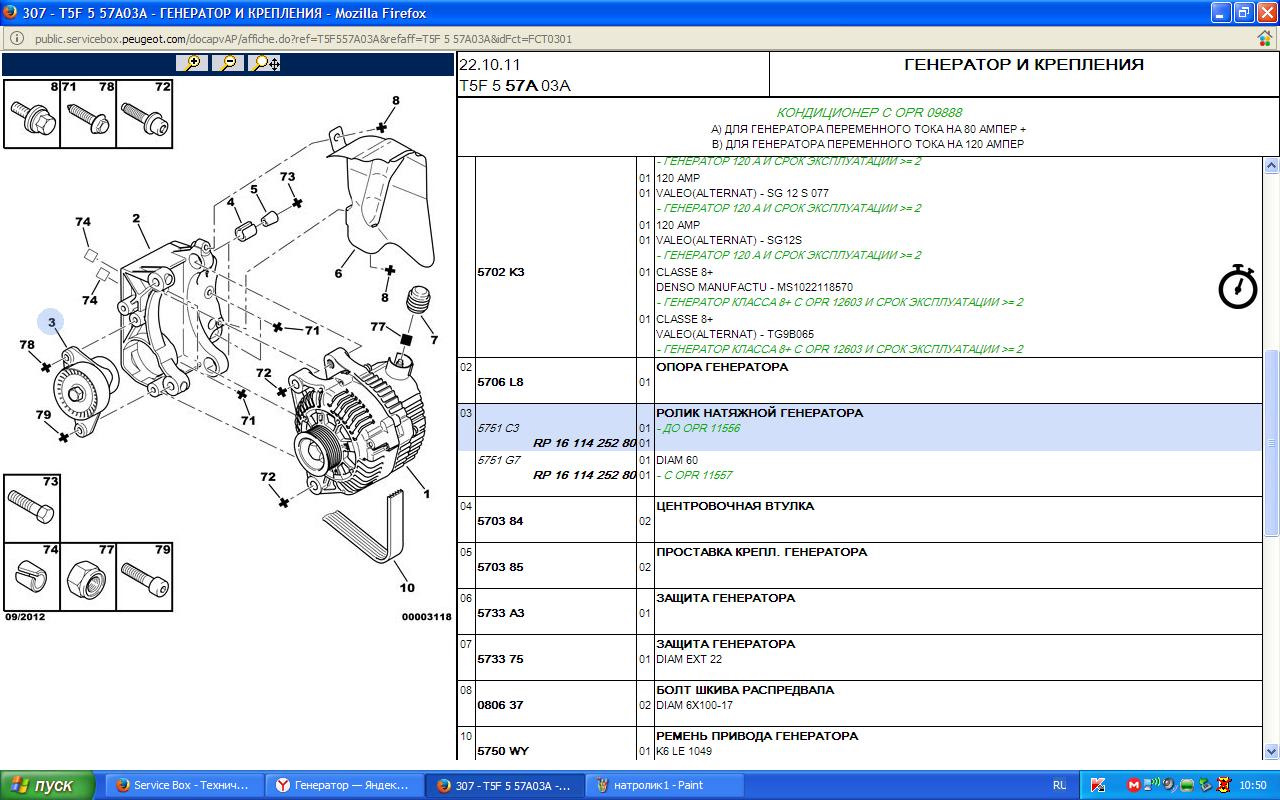This screenshot has height=800, width=1280.
Task: Select ОПОРА ГЕНЕРАТОРА row title
Action: pos(722,367)
